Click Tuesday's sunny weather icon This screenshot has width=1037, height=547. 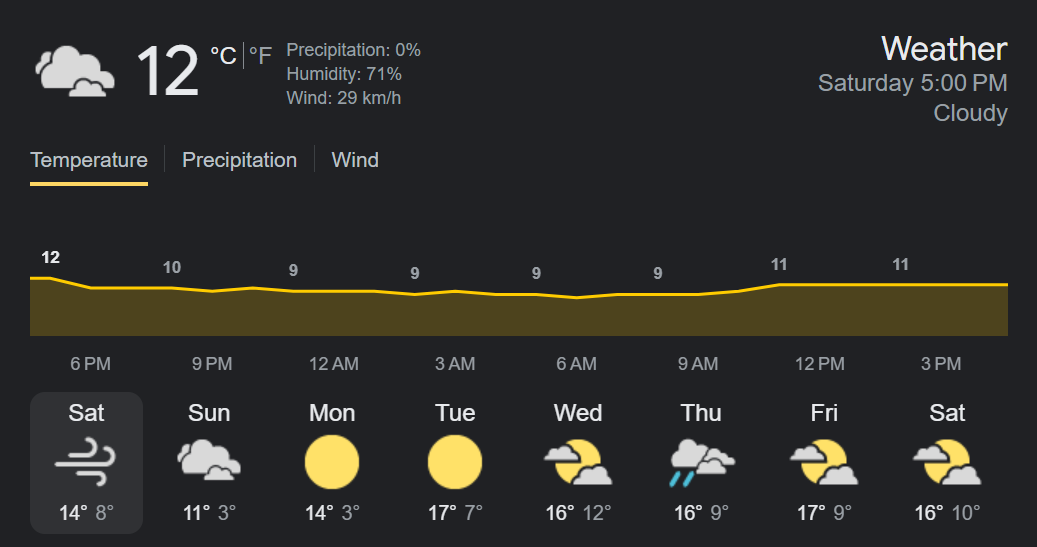455,462
